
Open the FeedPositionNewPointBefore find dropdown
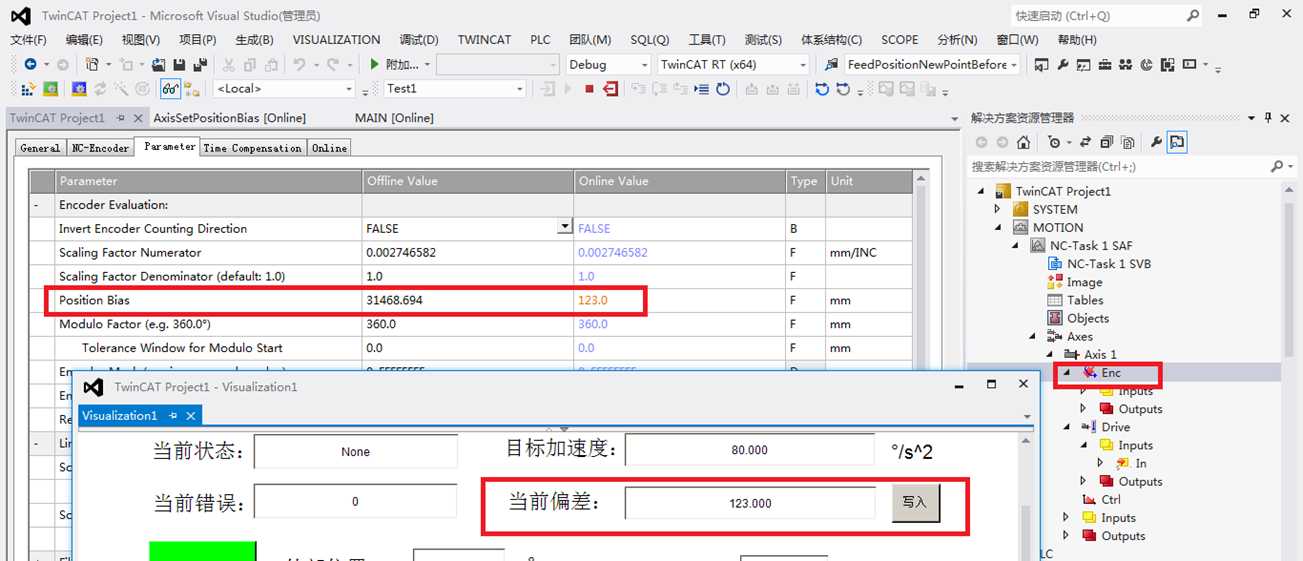pos(1013,64)
